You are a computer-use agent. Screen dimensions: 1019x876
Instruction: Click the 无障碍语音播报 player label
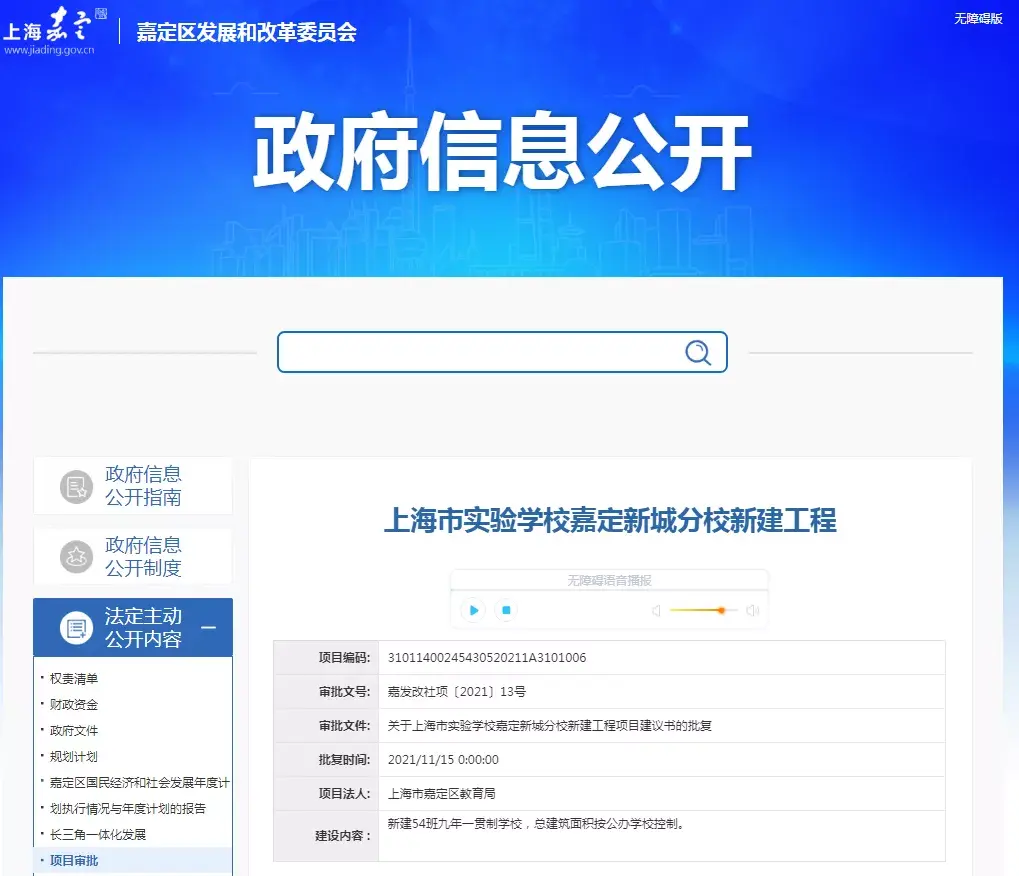[609, 580]
